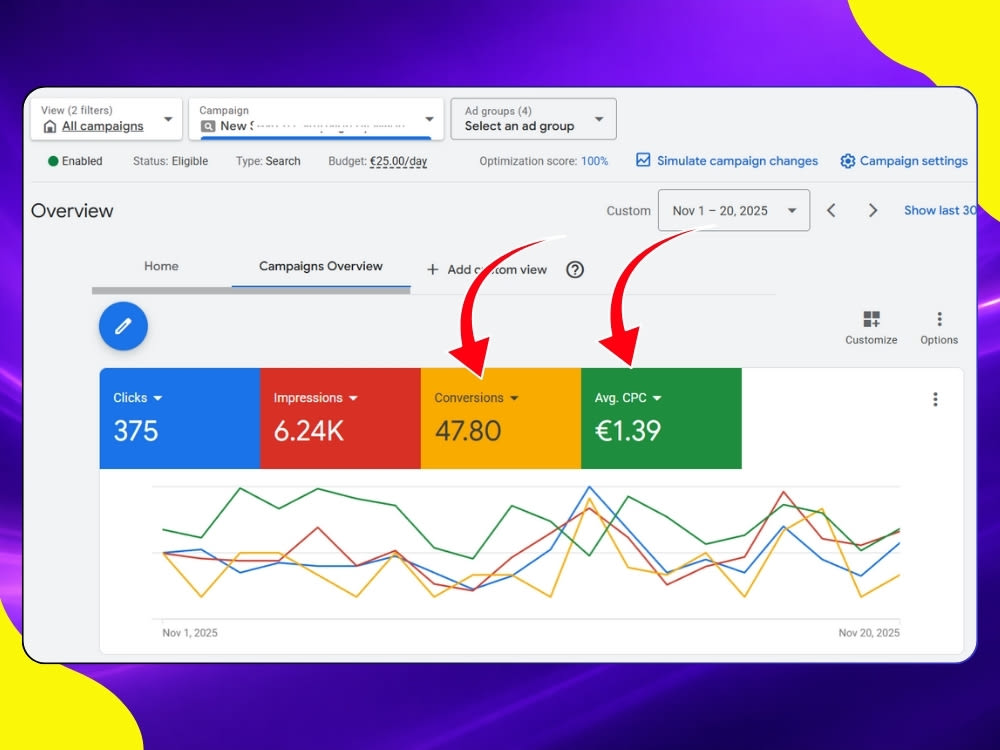Select the blue Clicks scorecard tile
This screenshot has height=750, width=1000.
pyautogui.click(x=180, y=418)
